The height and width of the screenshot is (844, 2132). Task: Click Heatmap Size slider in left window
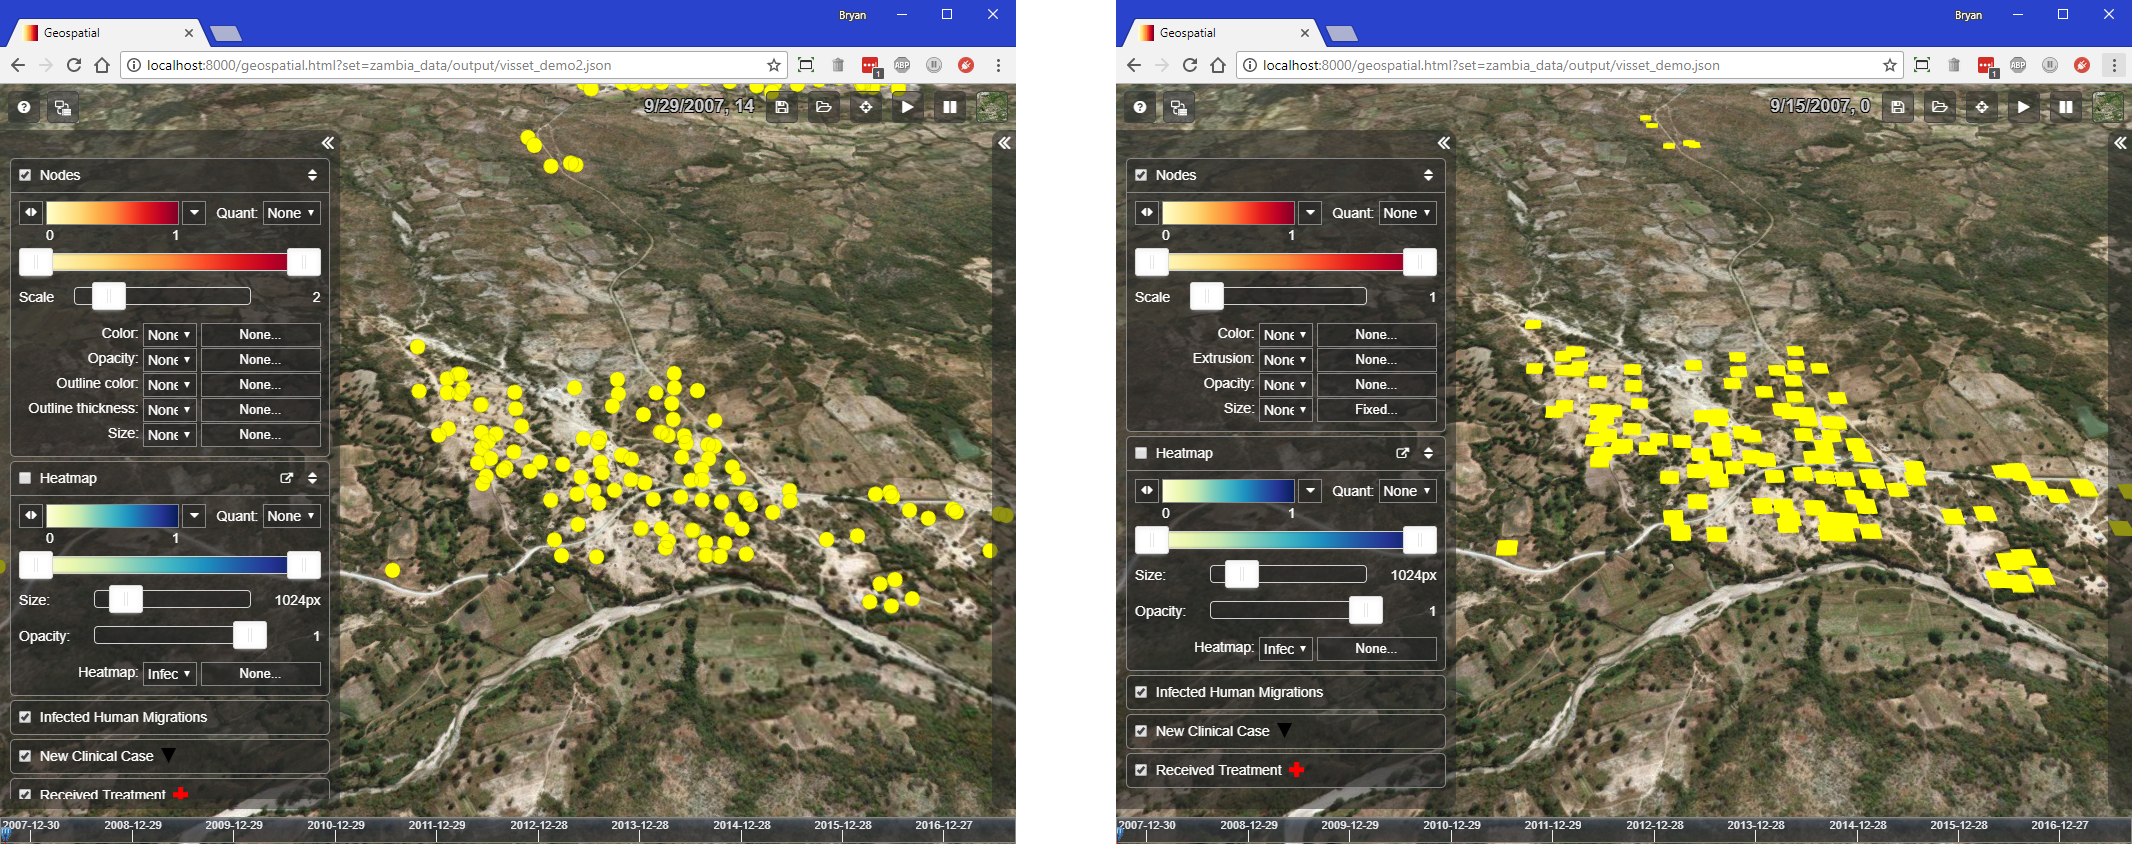(x=172, y=600)
